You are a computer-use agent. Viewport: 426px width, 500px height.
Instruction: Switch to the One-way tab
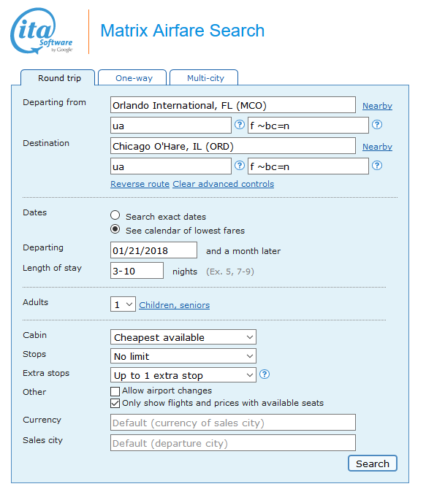134,78
